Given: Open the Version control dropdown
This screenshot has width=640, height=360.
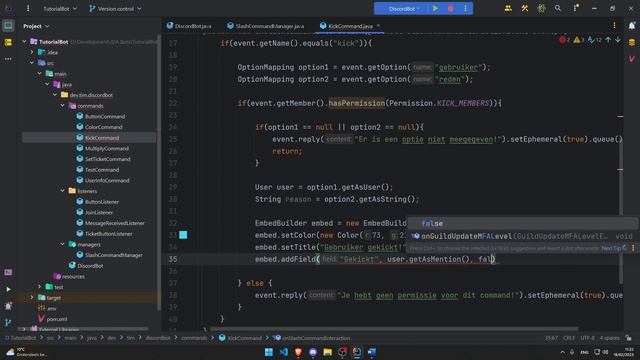Looking at the screenshot, I should [116, 9].
